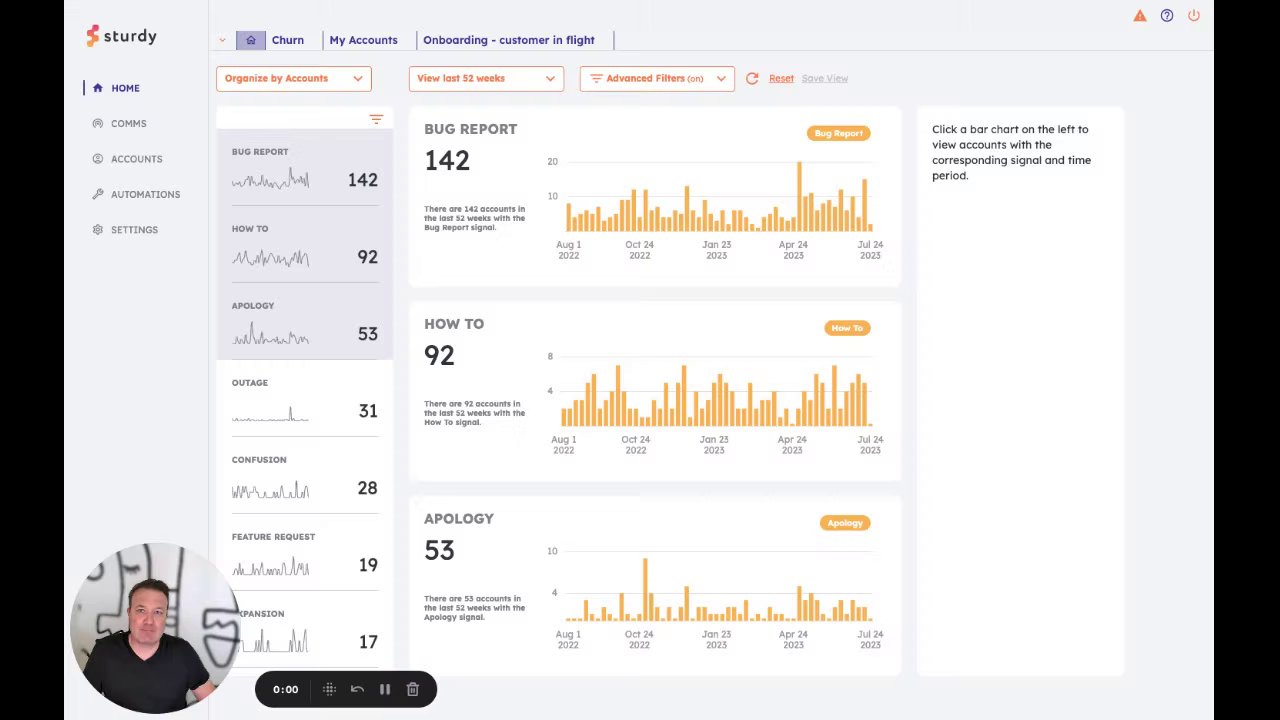Viewport: 1280px width, 720px height.
Task: Open the View last 52 weeks dropdown
Action: pos(485,78)
